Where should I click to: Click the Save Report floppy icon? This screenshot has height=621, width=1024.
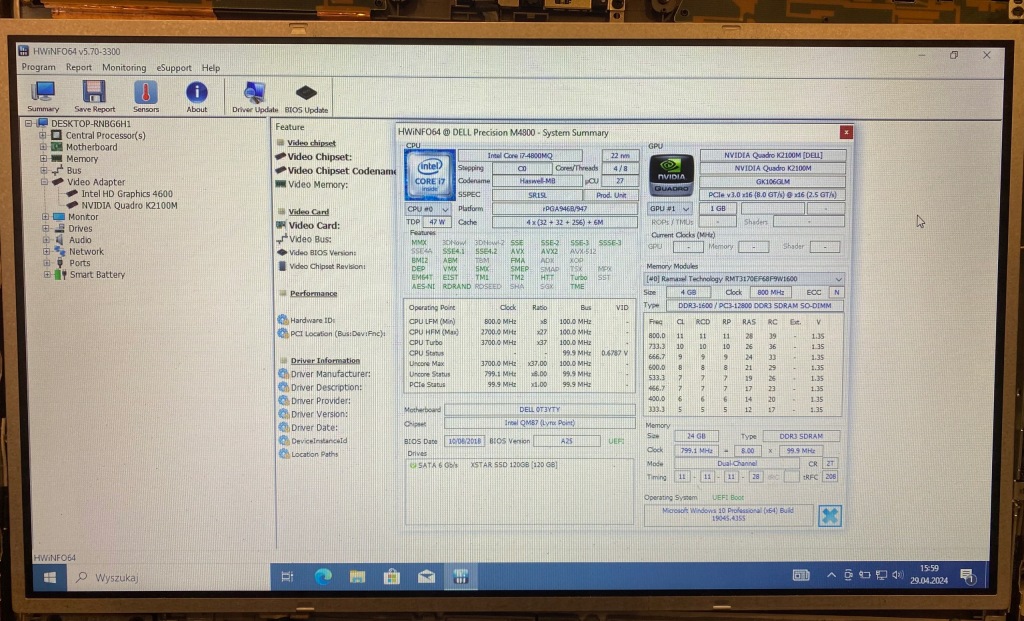(x=94, y=97)
